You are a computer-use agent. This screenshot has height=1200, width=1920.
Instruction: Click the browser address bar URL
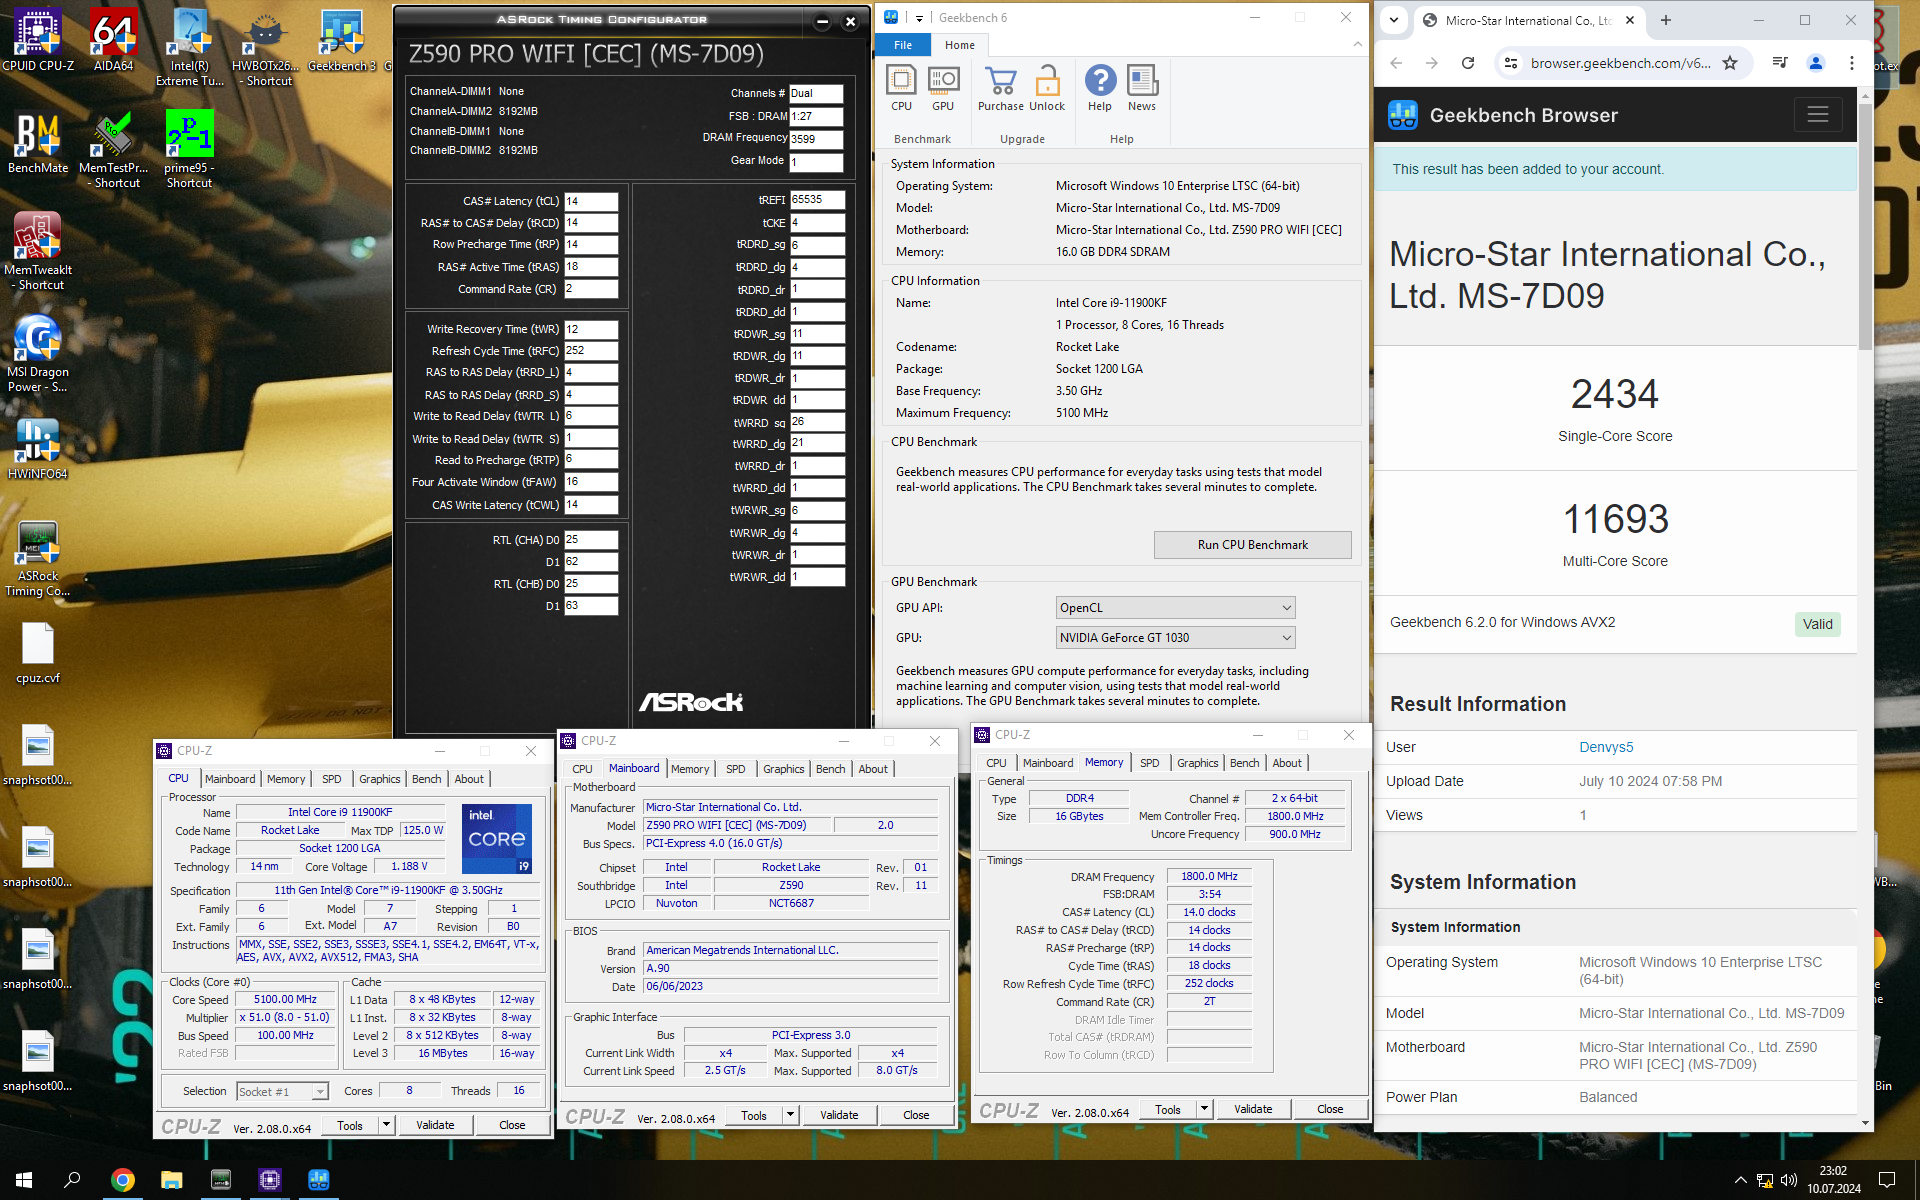click(1620, 63)
